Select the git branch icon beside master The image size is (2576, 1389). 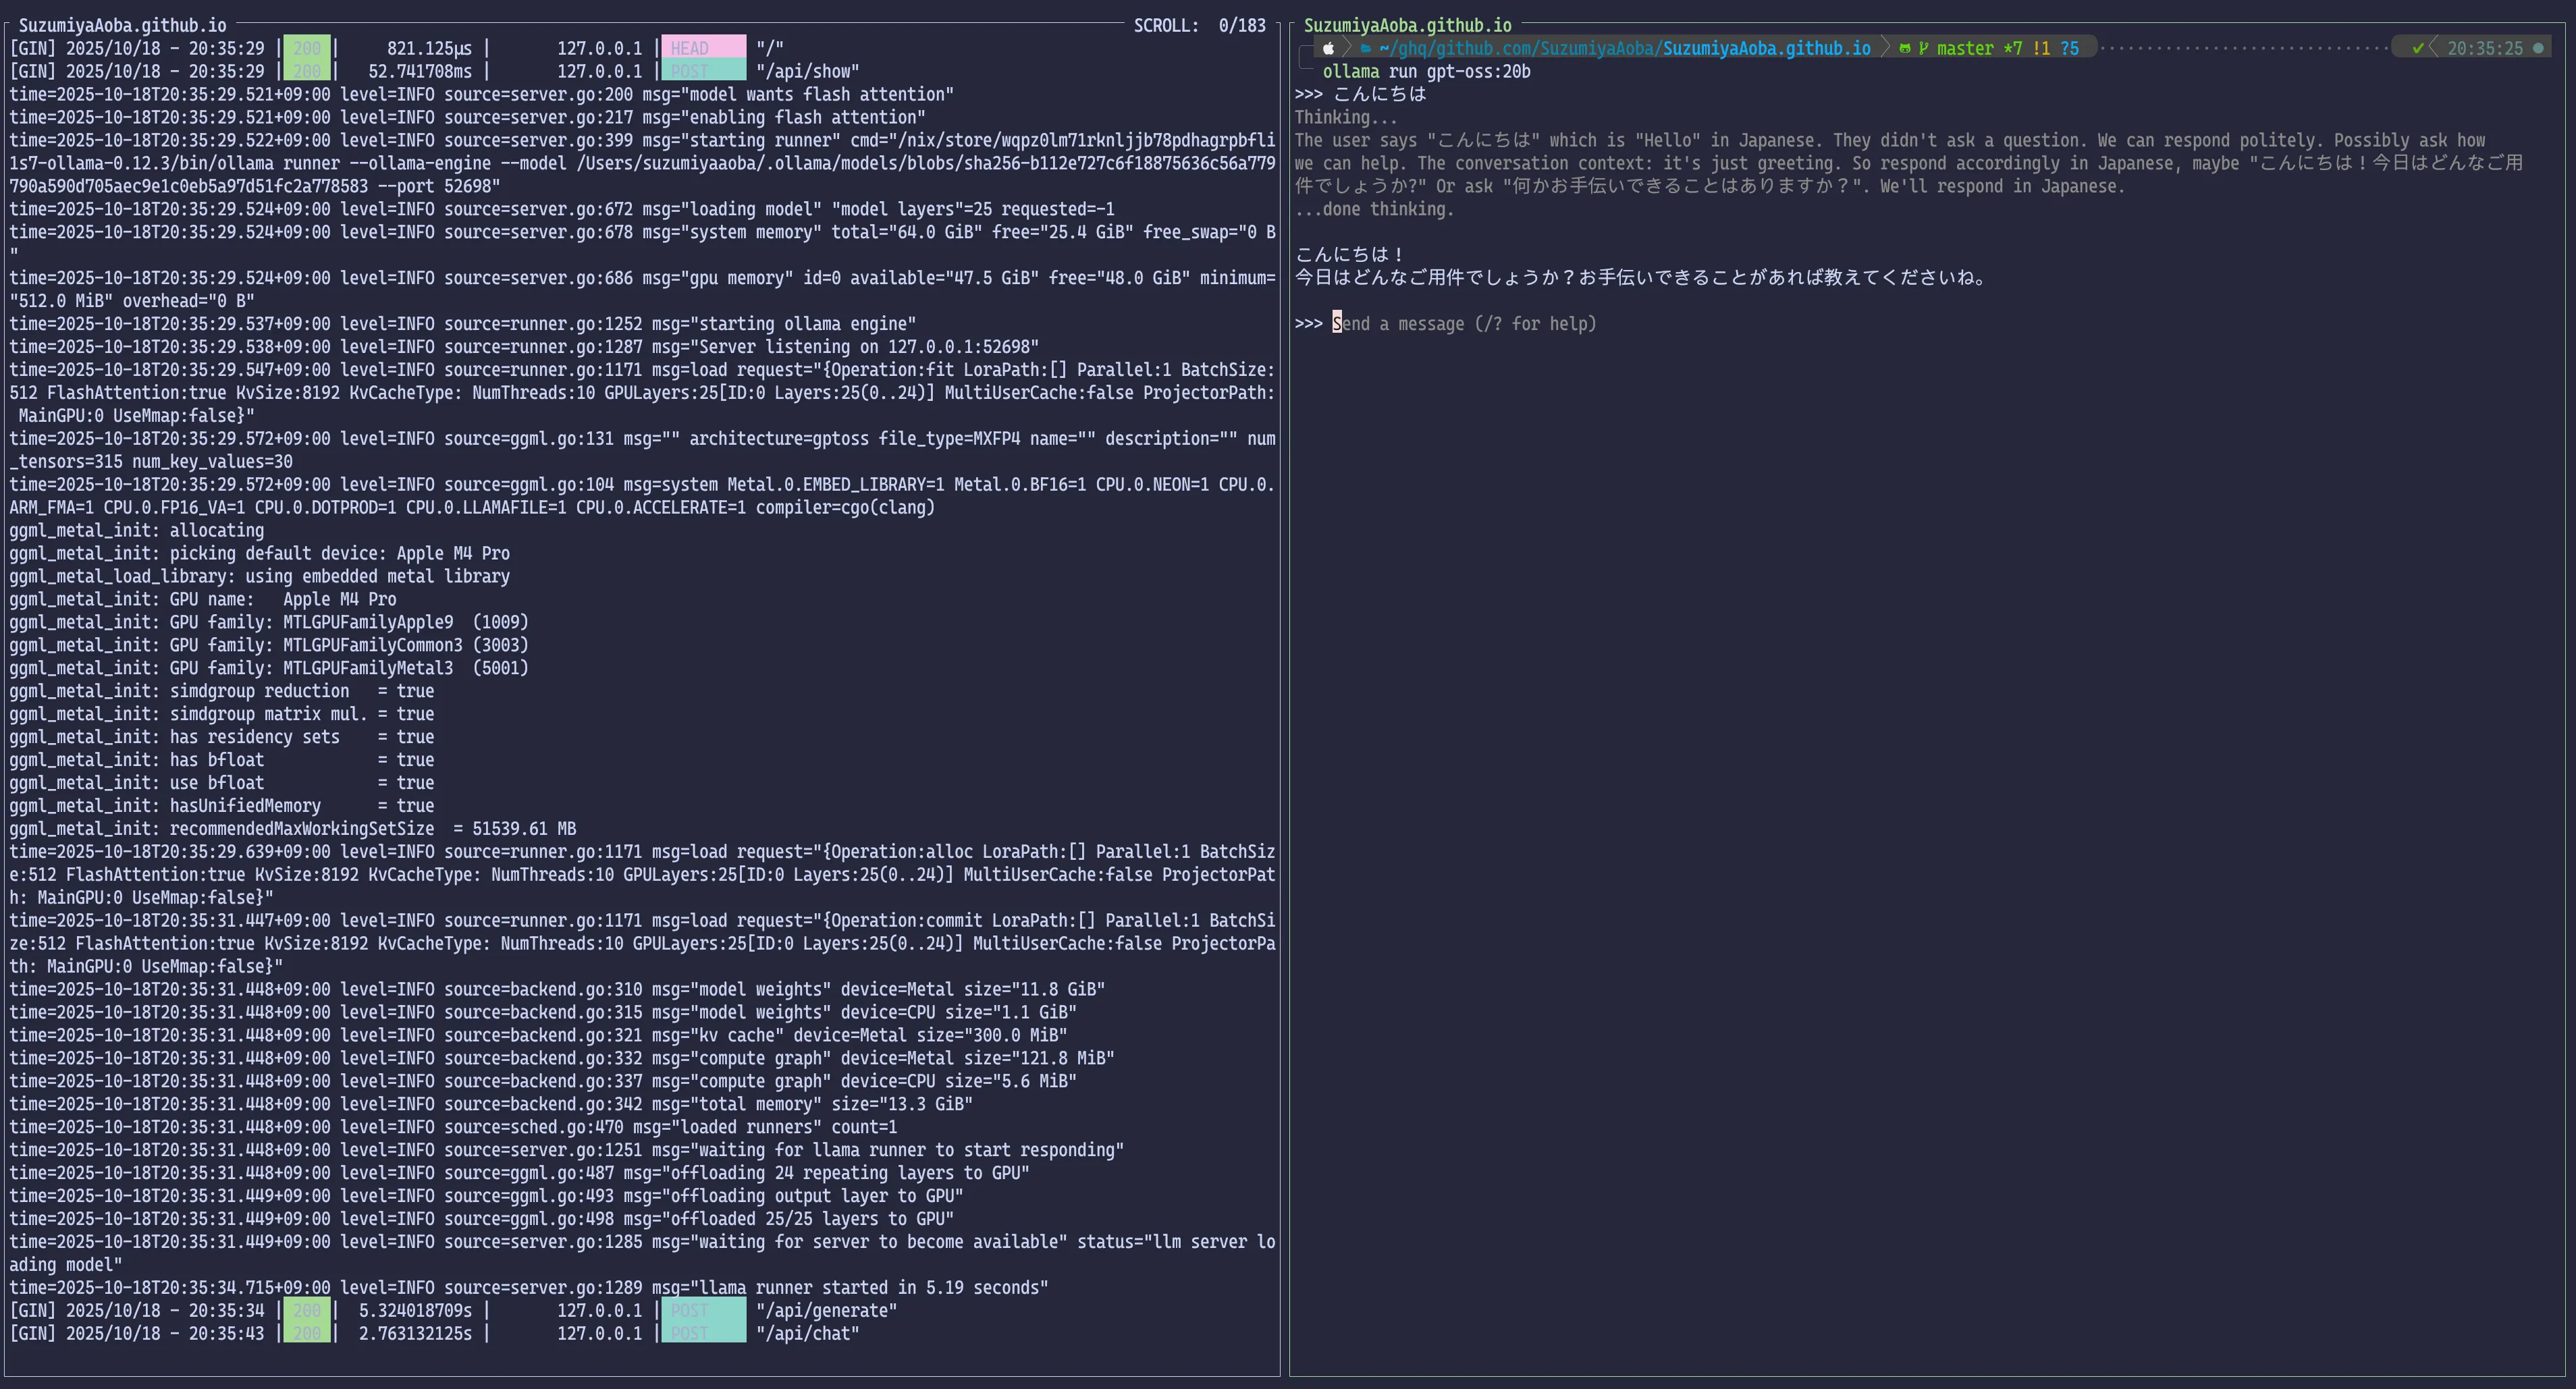coord(1924,48)
